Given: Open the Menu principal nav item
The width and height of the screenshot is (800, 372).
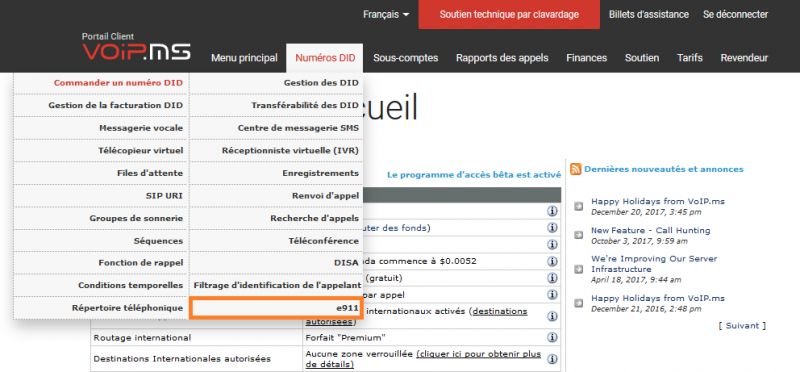Looking at the screenshot, I should (x=244, y=58).
